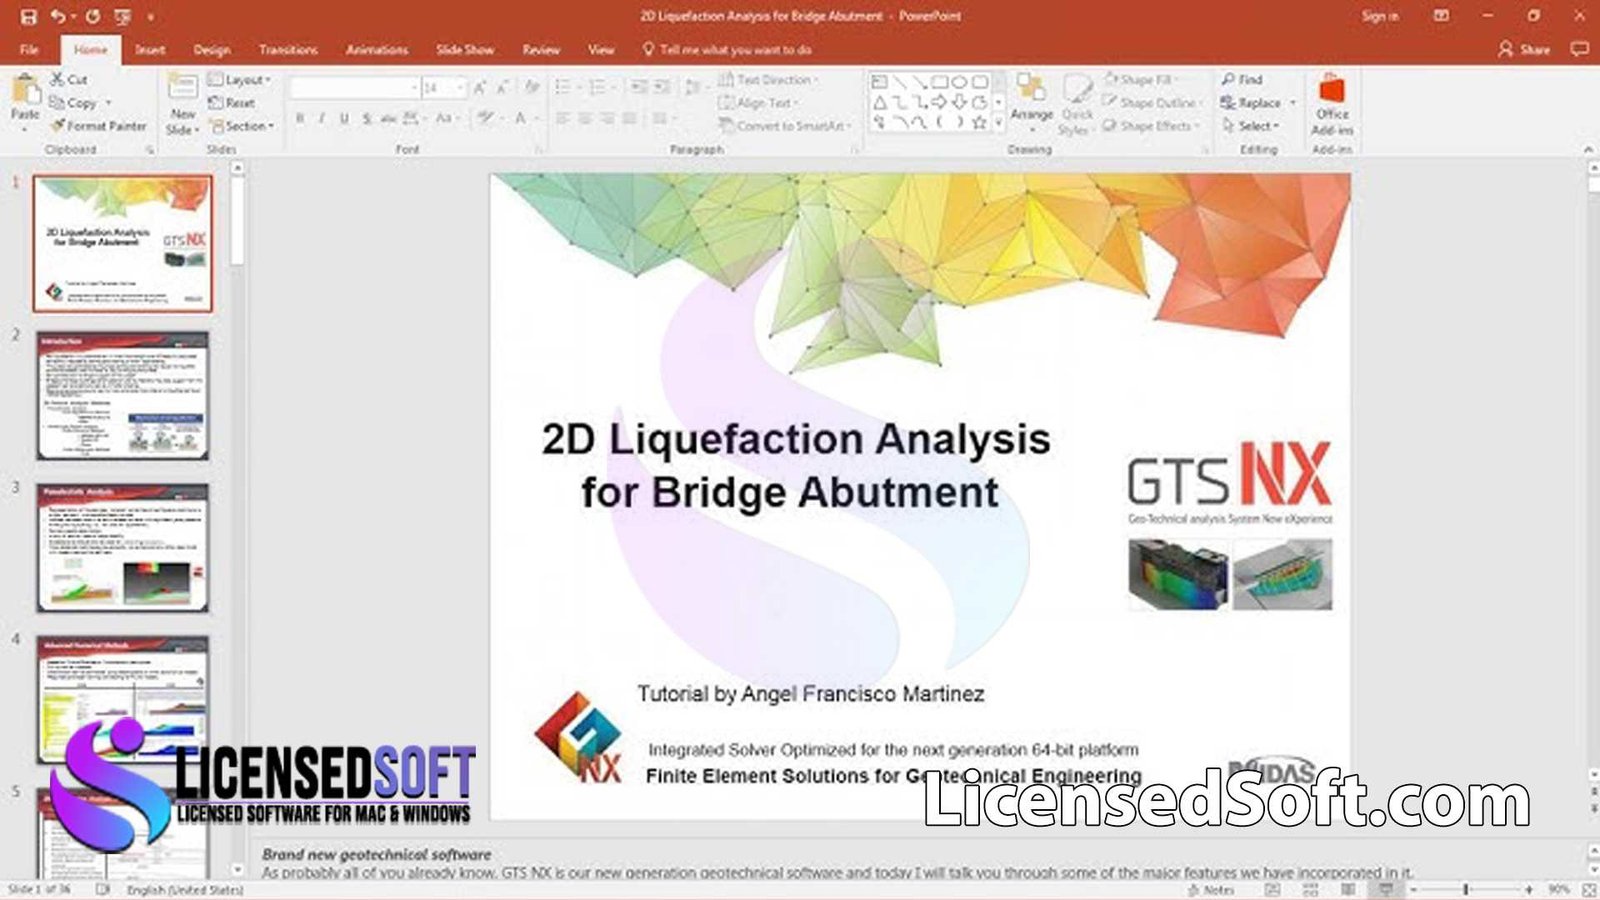Insert a New Slide
The height and width of the screenshot is (900, 1600).
tap(183, 104)
